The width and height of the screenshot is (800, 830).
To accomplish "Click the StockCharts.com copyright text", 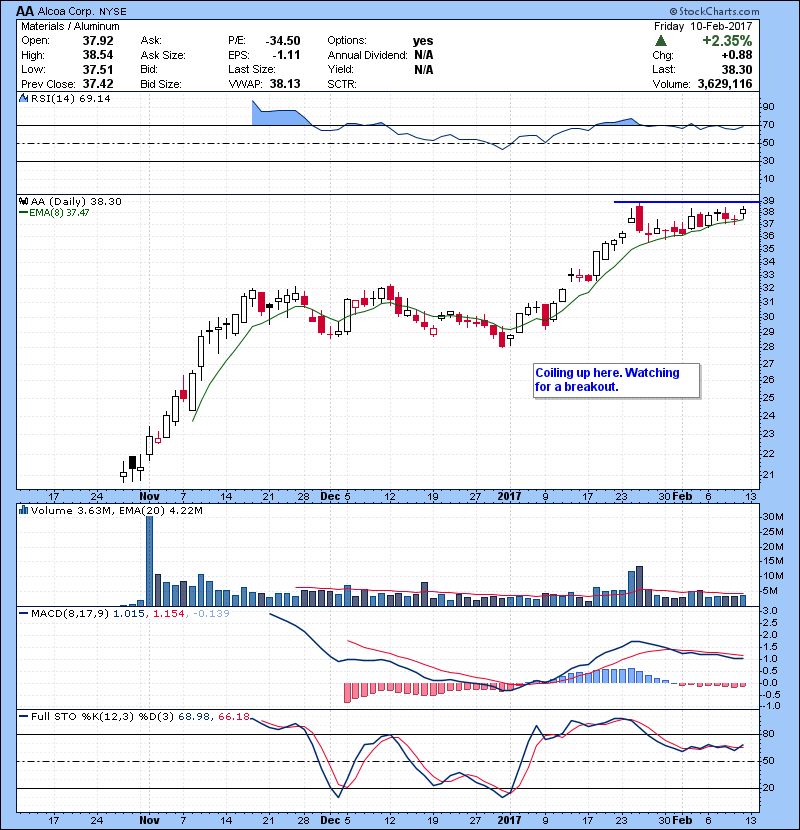I will [x=714, y=11].
